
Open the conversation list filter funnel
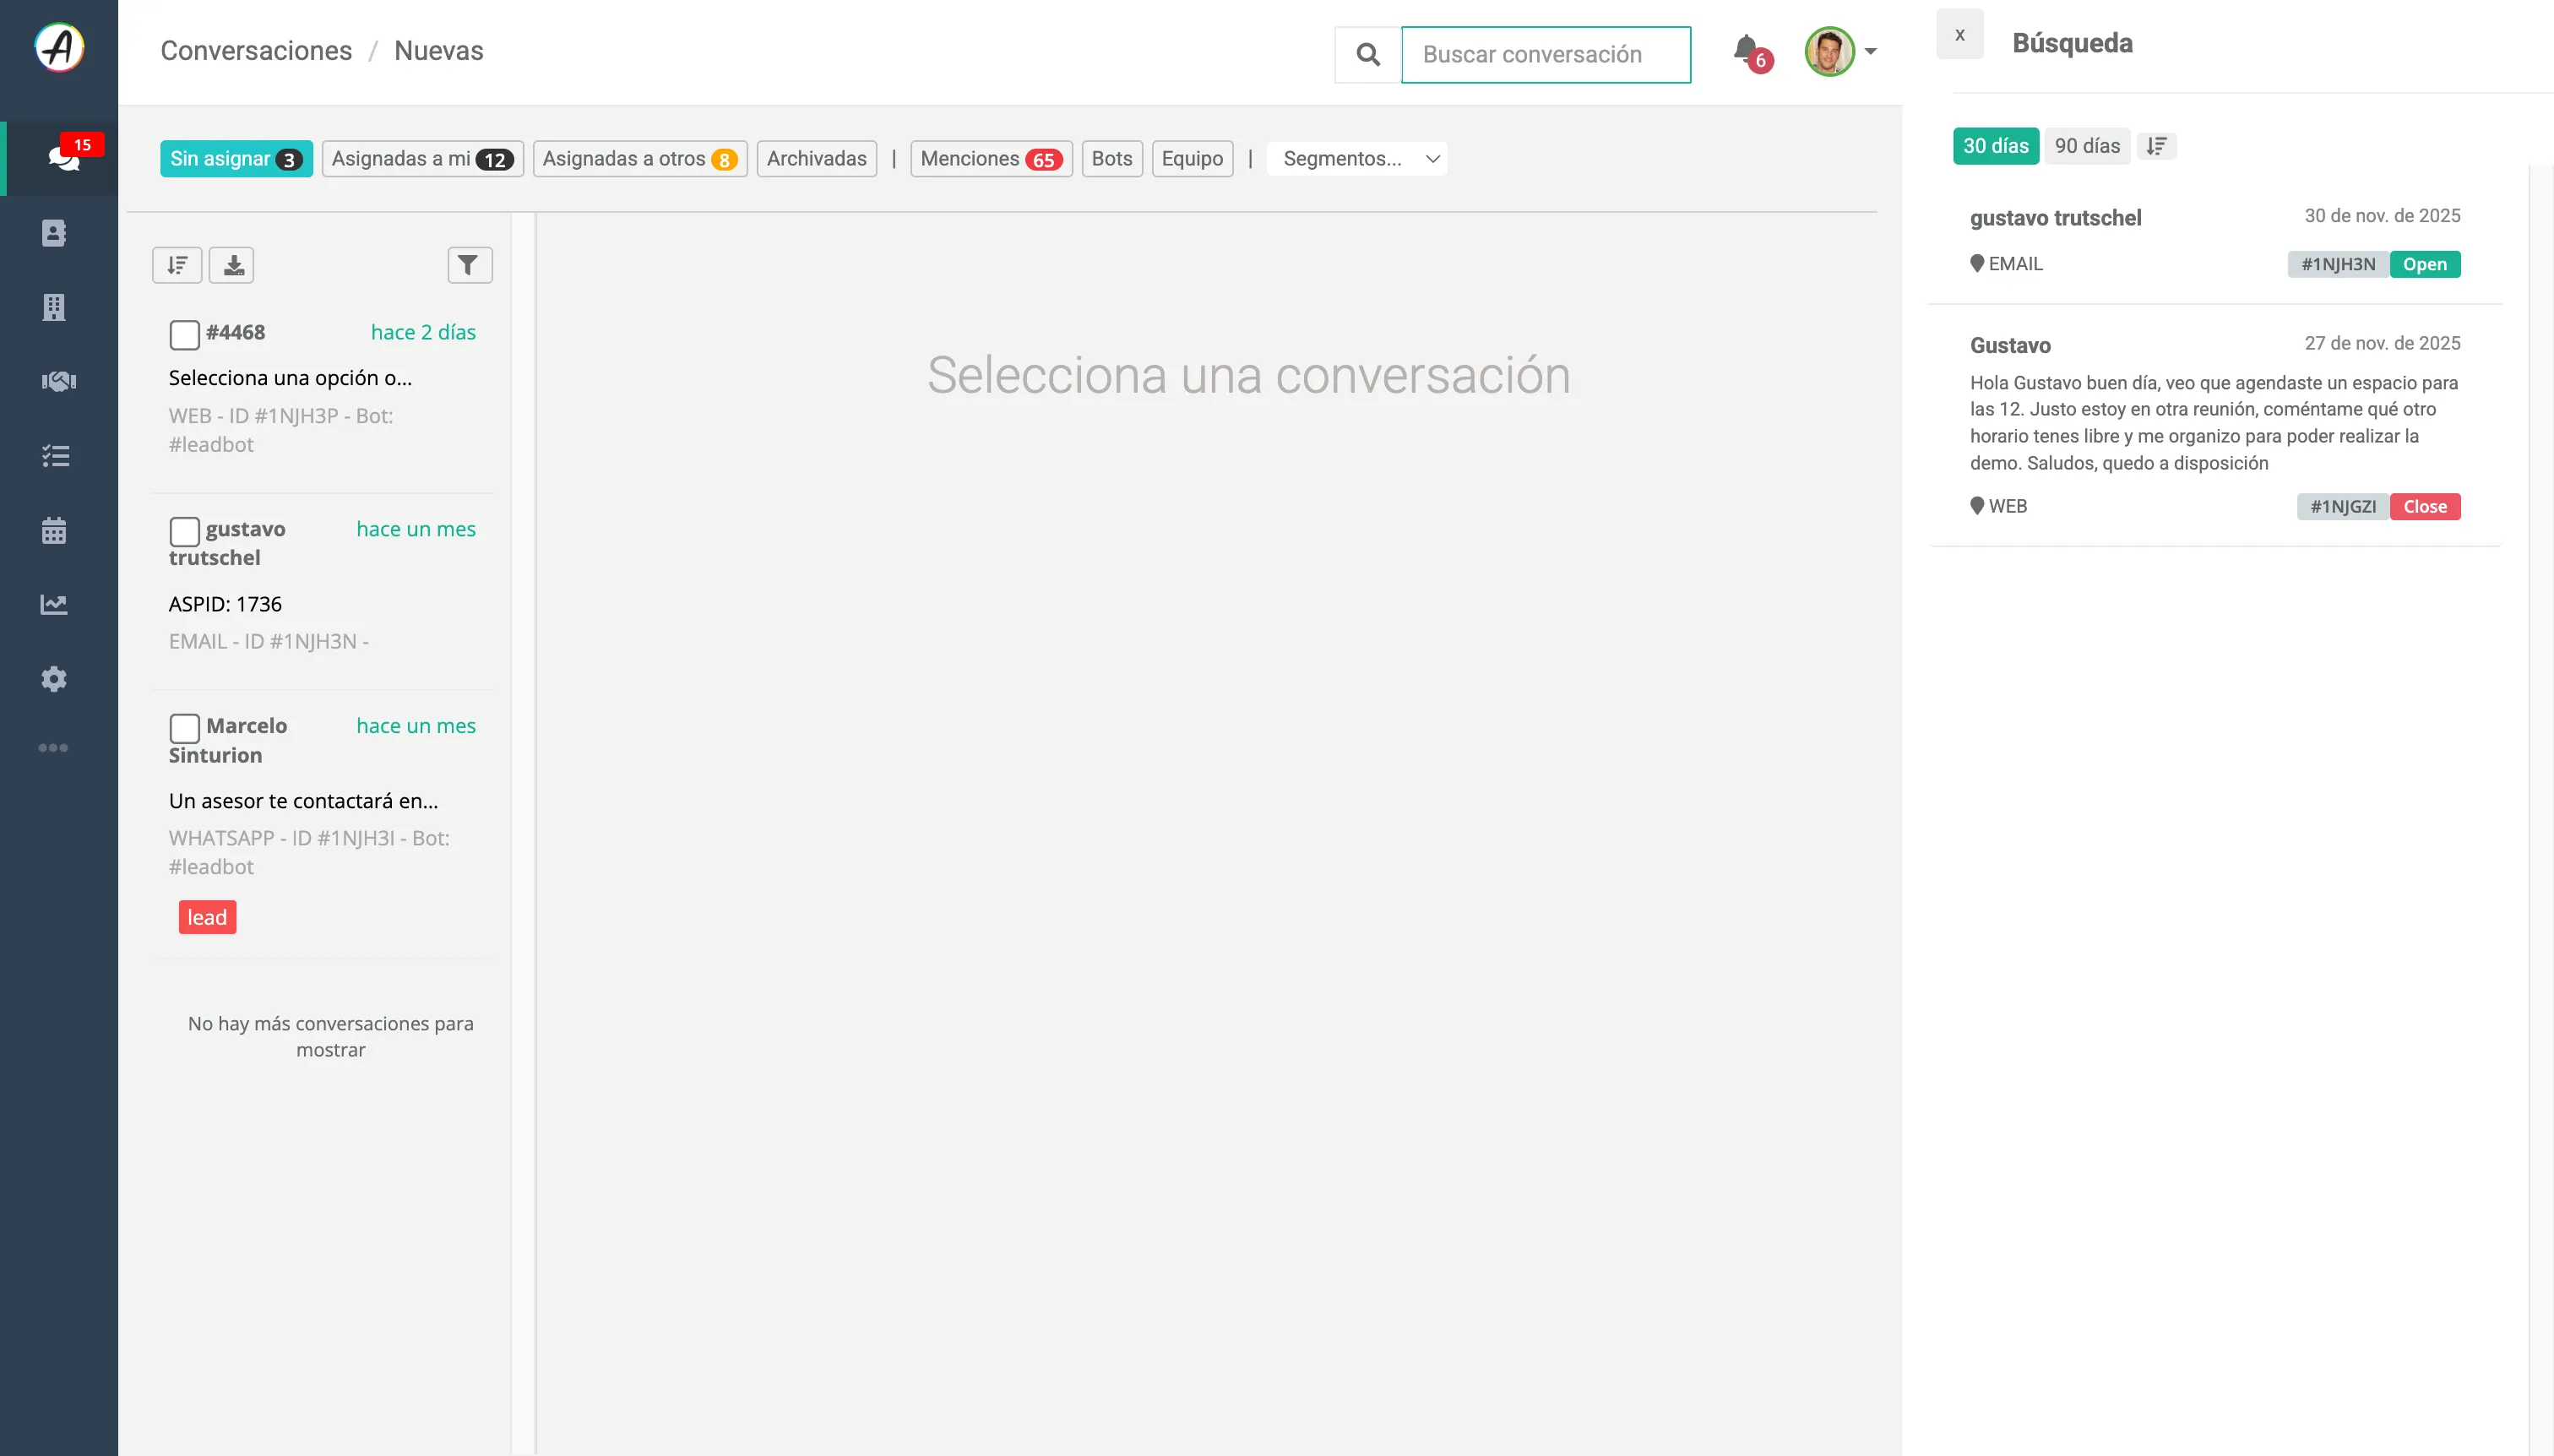469,265
